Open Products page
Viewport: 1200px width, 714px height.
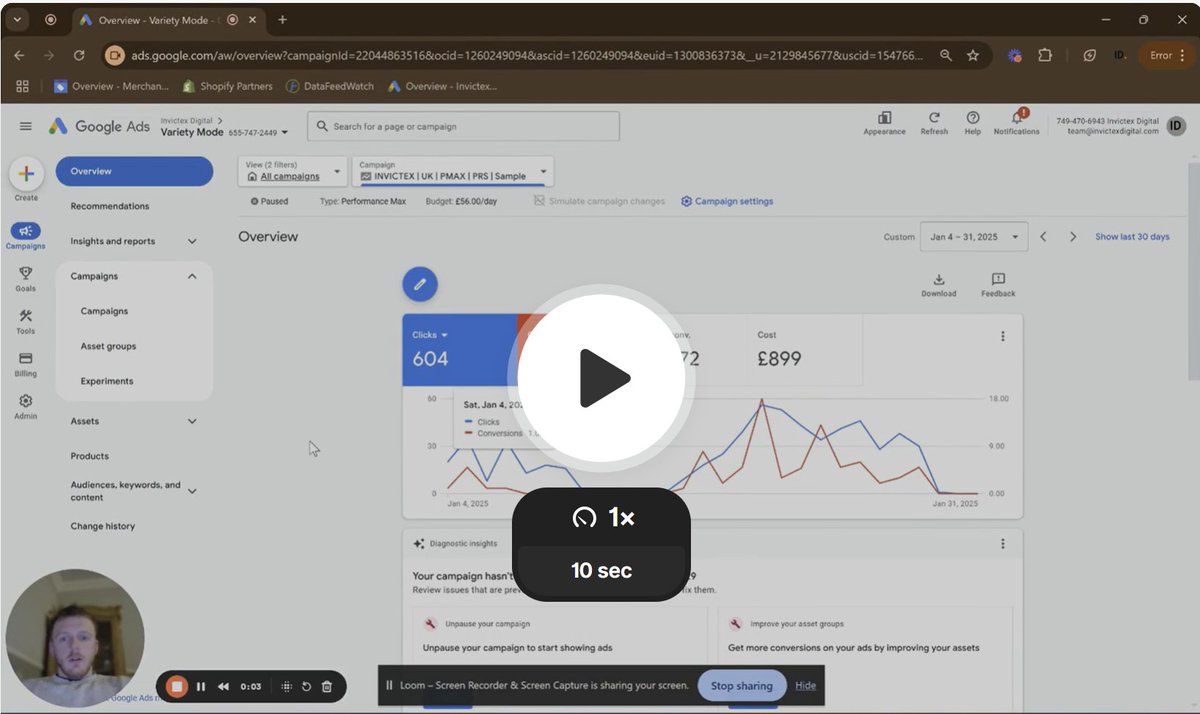click(x=90, y=456)
